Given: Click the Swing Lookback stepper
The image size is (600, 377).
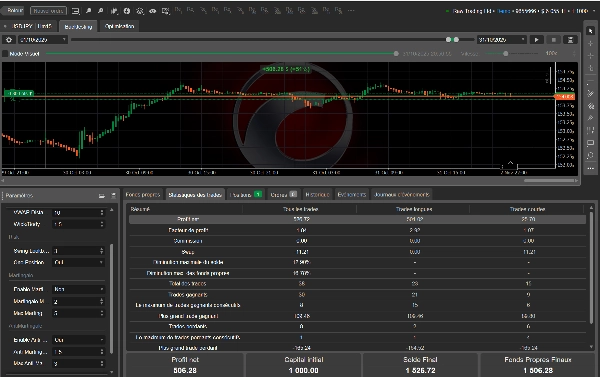Looking at the screenshot, I should (x=102, y=251).
